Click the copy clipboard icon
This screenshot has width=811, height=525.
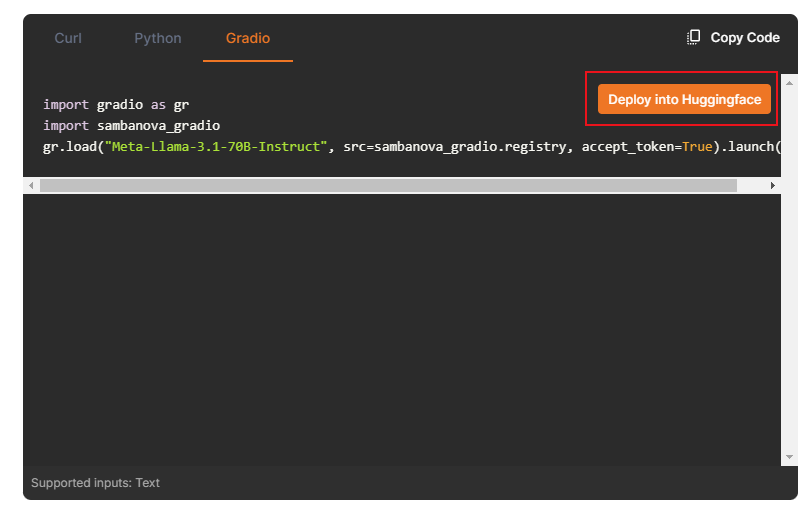tap(693, 37)
